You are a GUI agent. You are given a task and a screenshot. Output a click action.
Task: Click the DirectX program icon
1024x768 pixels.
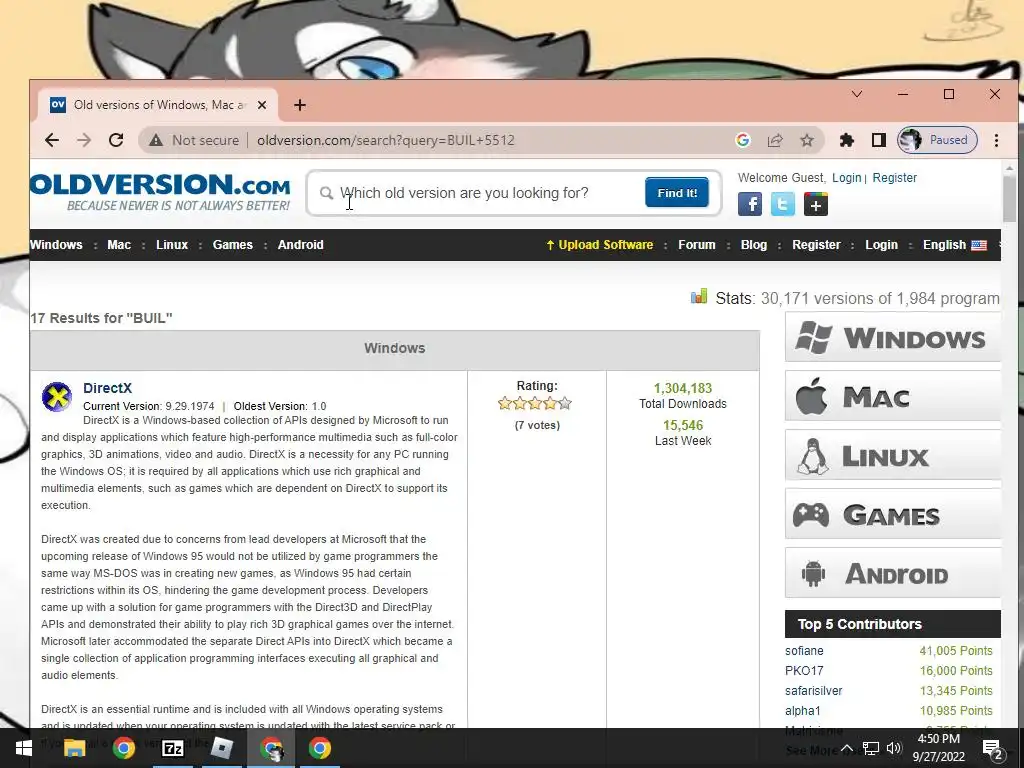(x=57, y=397)
